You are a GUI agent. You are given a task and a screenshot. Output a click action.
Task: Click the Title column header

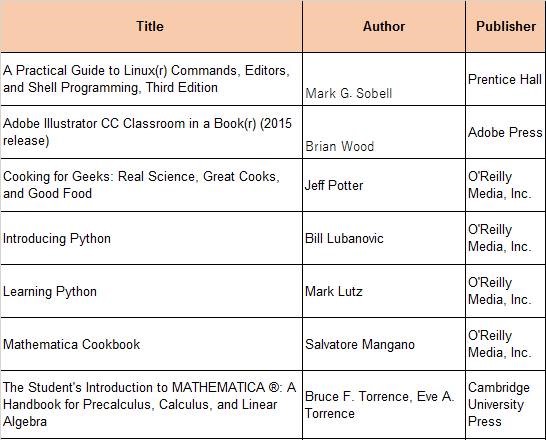151,26
